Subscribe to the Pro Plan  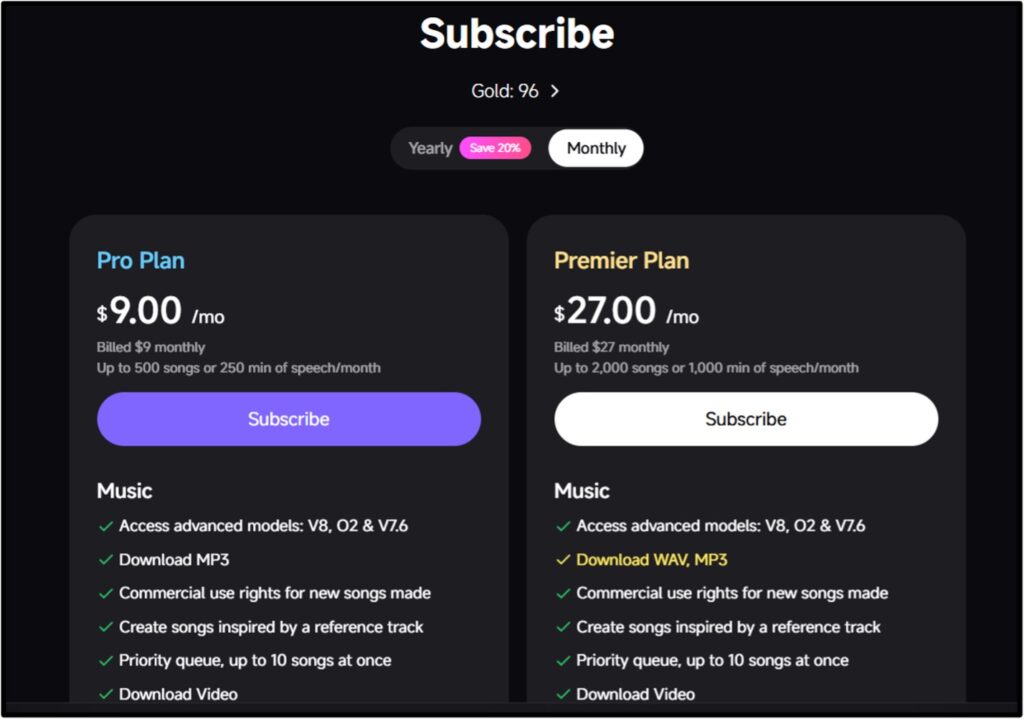289,419
